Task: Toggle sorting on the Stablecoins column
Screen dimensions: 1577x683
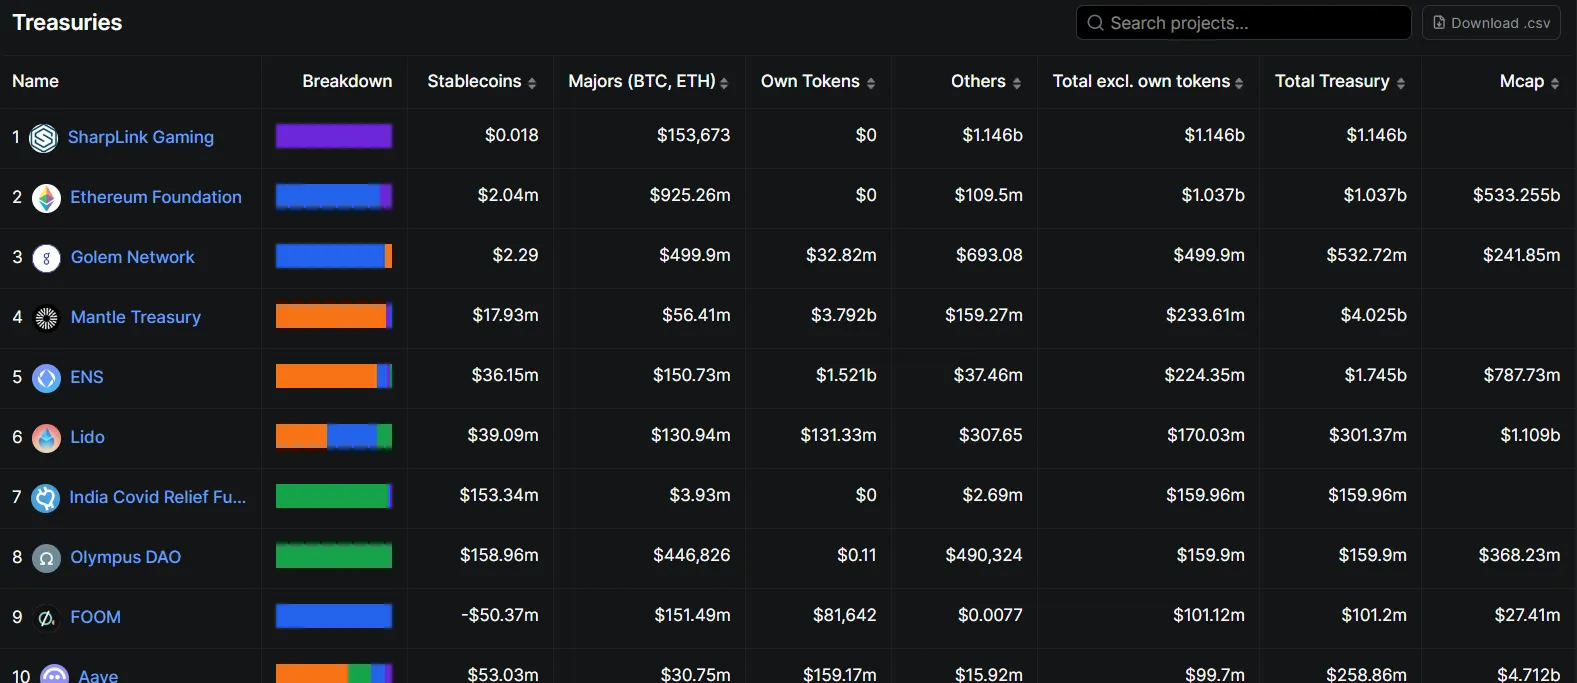Action: 530,82
